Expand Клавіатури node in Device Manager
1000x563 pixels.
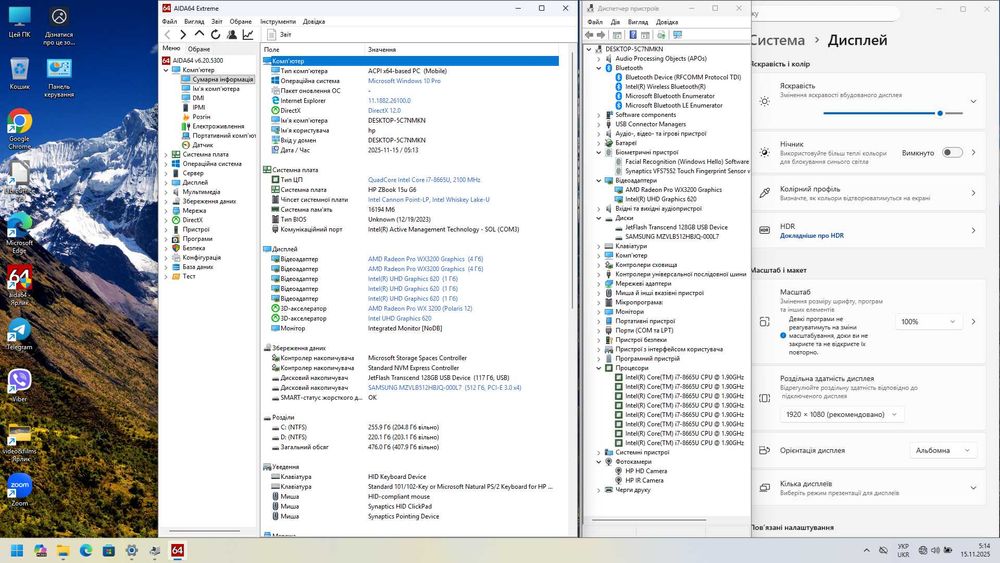(x=599, y=246)
